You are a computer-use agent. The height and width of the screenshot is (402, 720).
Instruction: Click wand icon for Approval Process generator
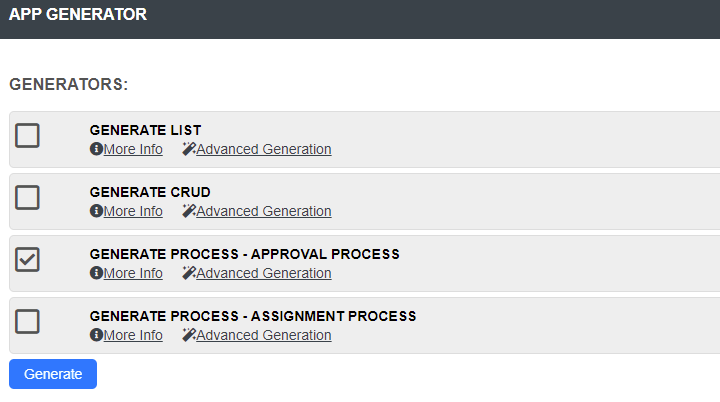click(x=189, y=273)
